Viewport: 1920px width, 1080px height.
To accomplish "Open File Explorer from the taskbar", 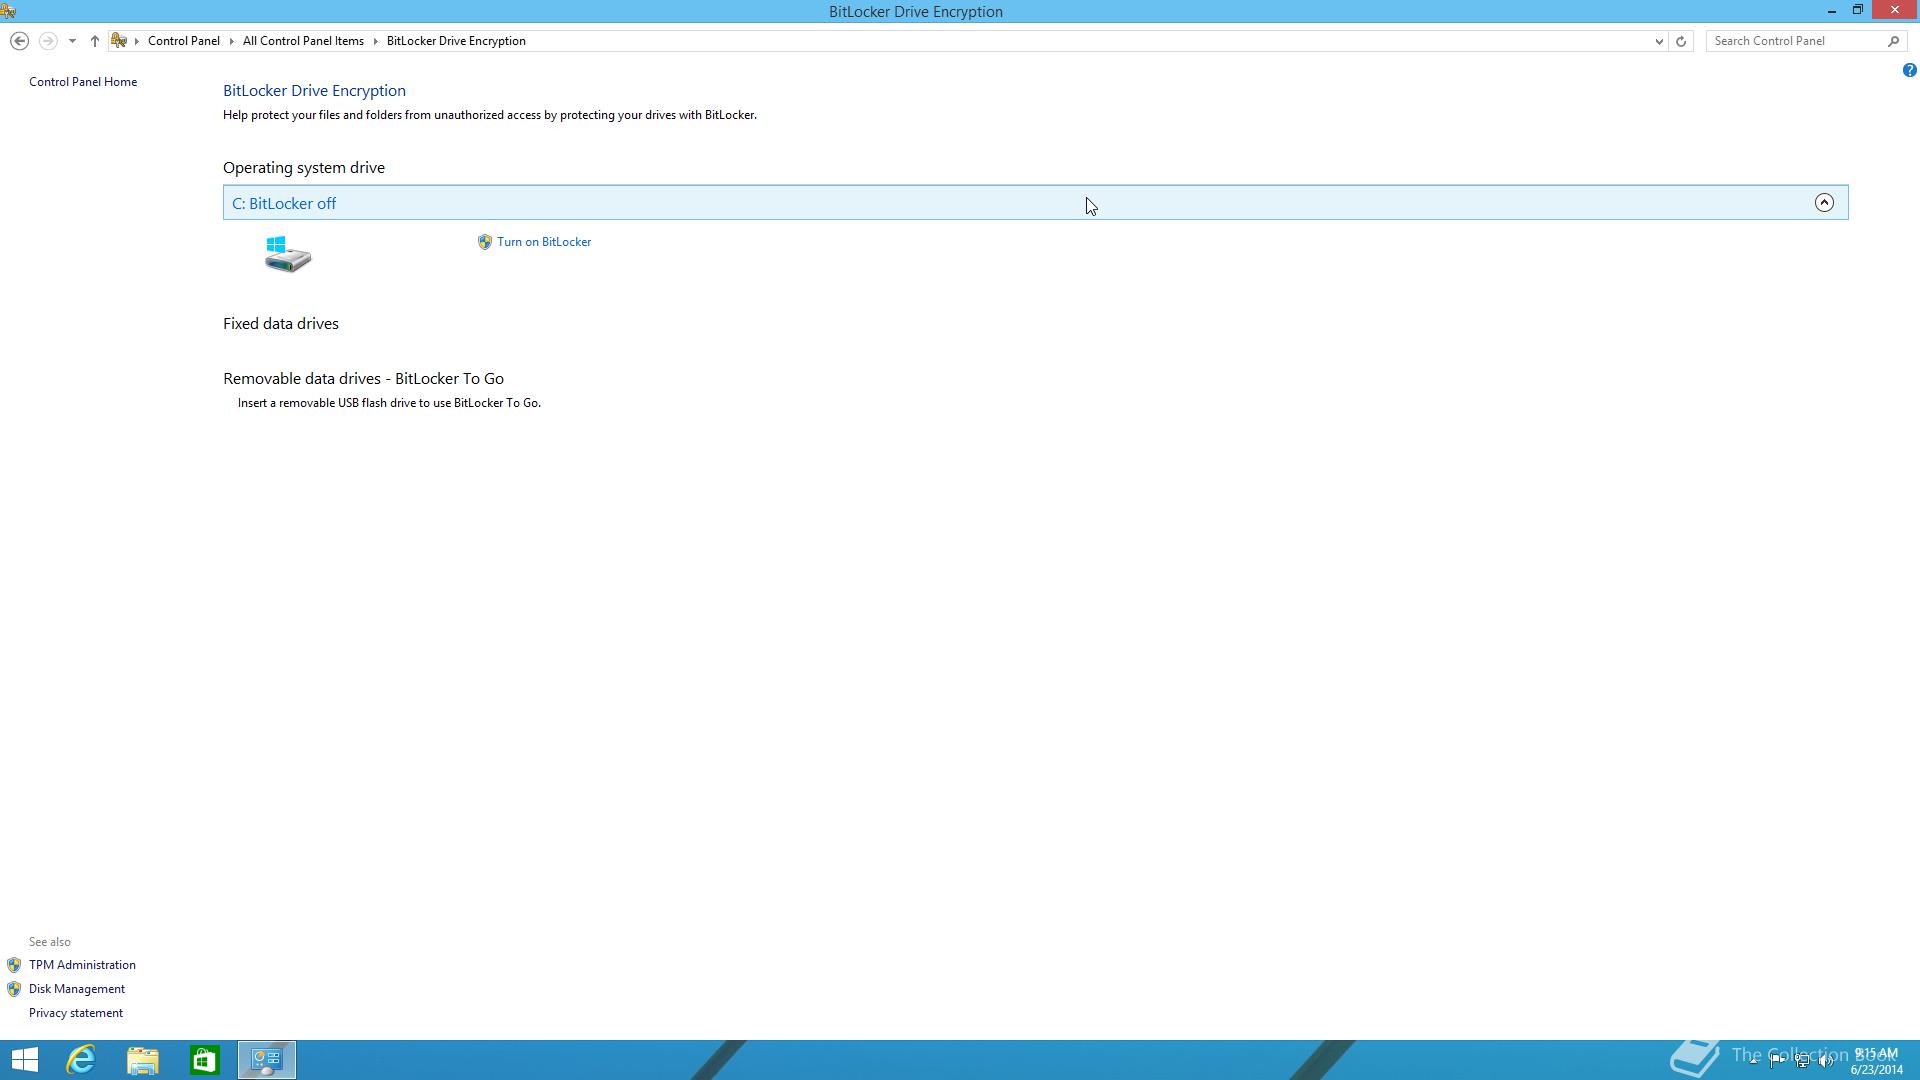I will (143, 1060).
